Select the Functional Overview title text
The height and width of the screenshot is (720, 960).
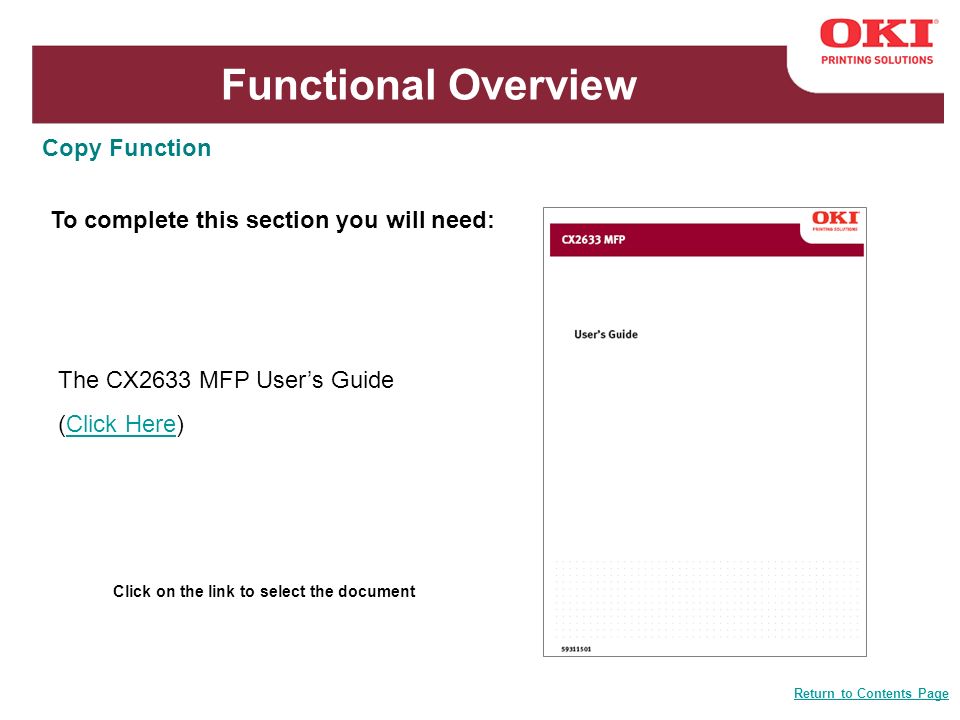click(x=429, y=84)
